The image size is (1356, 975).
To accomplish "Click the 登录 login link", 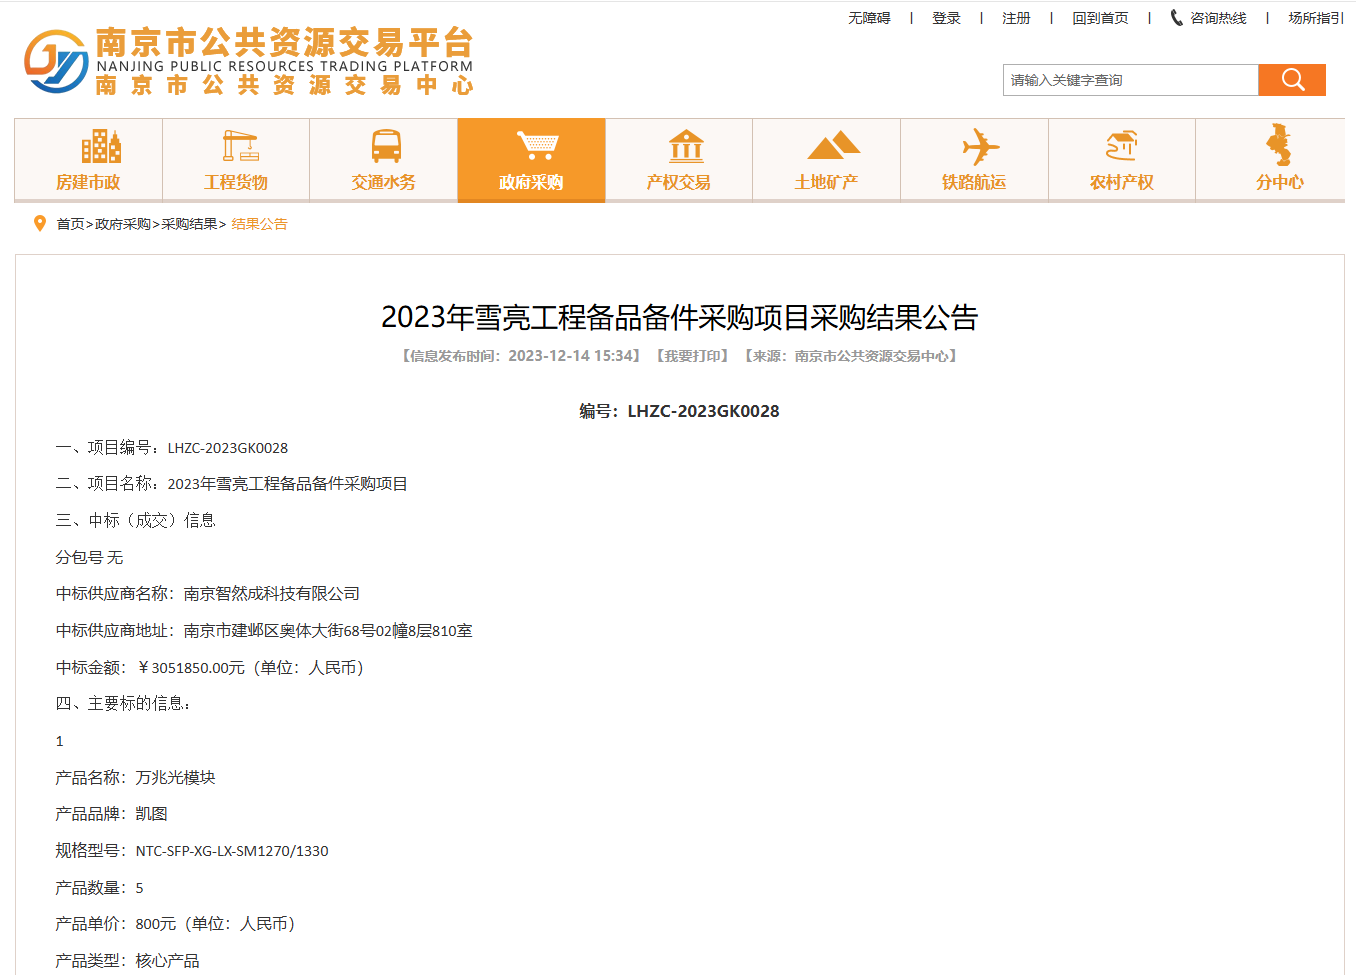I will tap(946, 17).
